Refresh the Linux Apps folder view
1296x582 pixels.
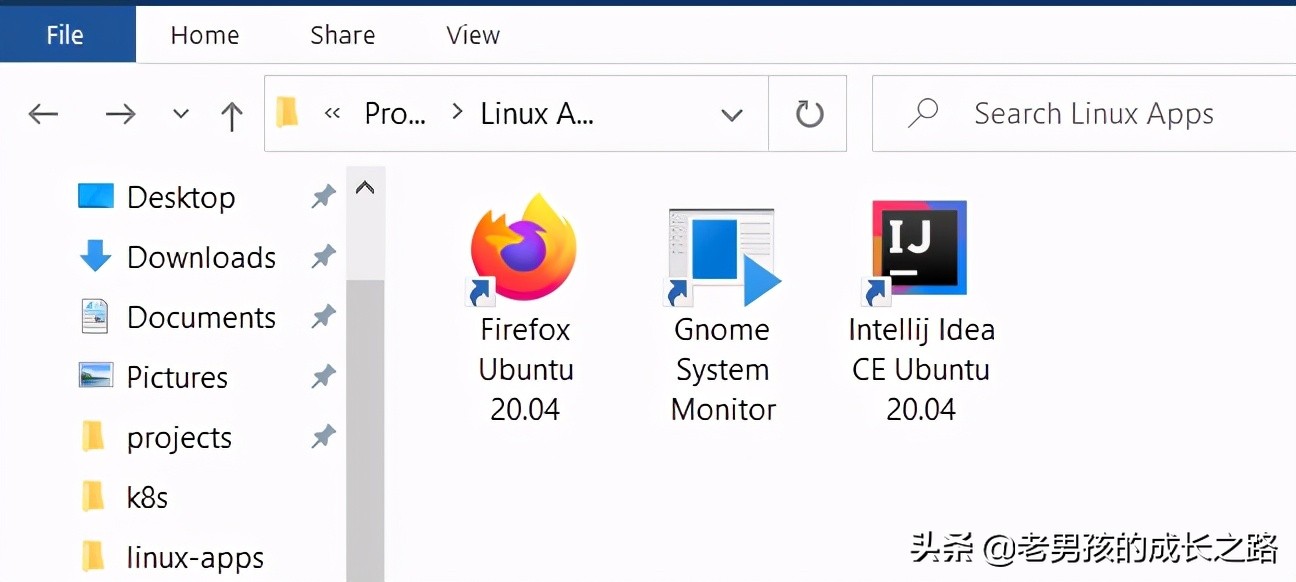click(x=807, y=113)
